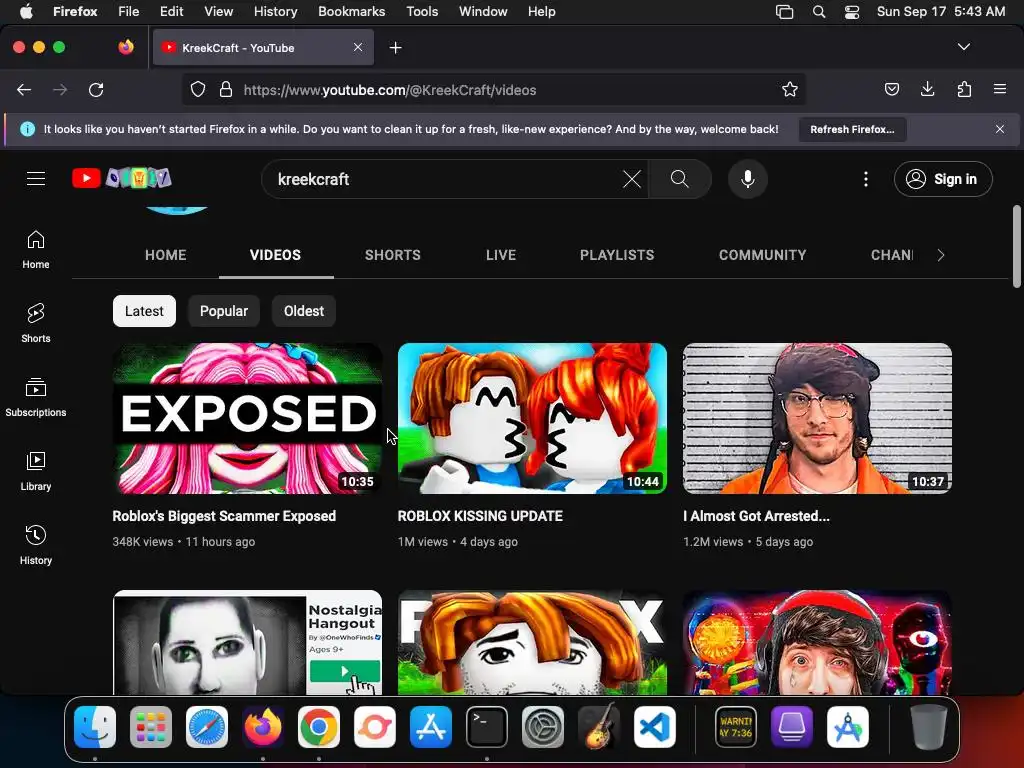Open Firefox downloads panel

(927, 89)
